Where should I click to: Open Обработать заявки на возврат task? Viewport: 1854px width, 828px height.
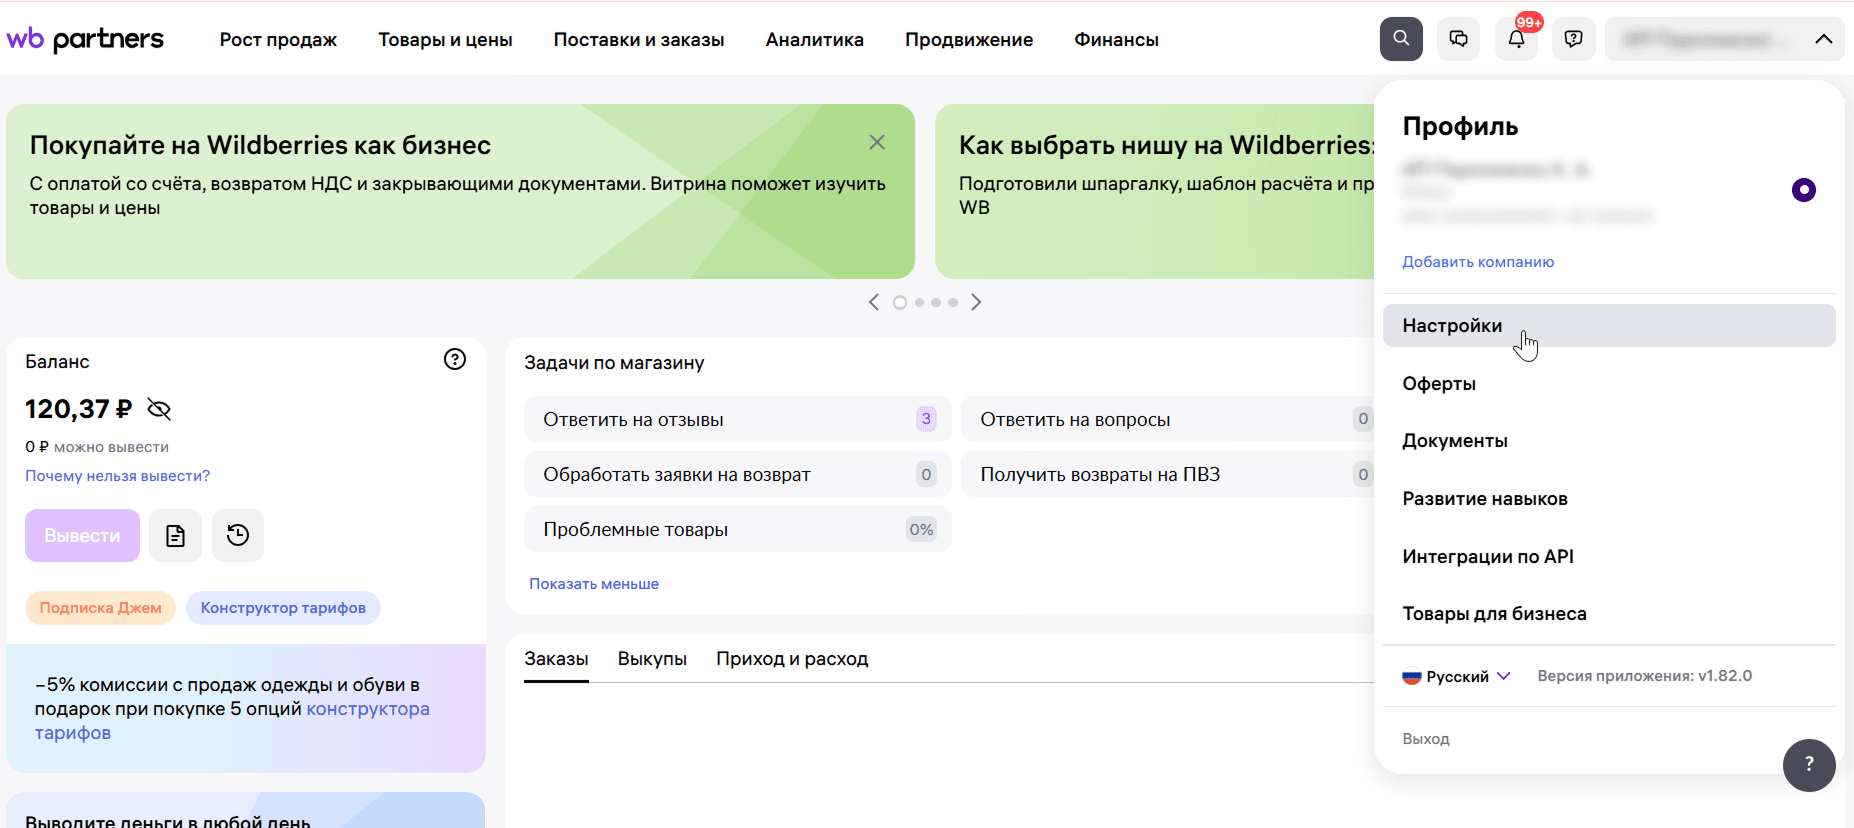click(x=737, y=474)
